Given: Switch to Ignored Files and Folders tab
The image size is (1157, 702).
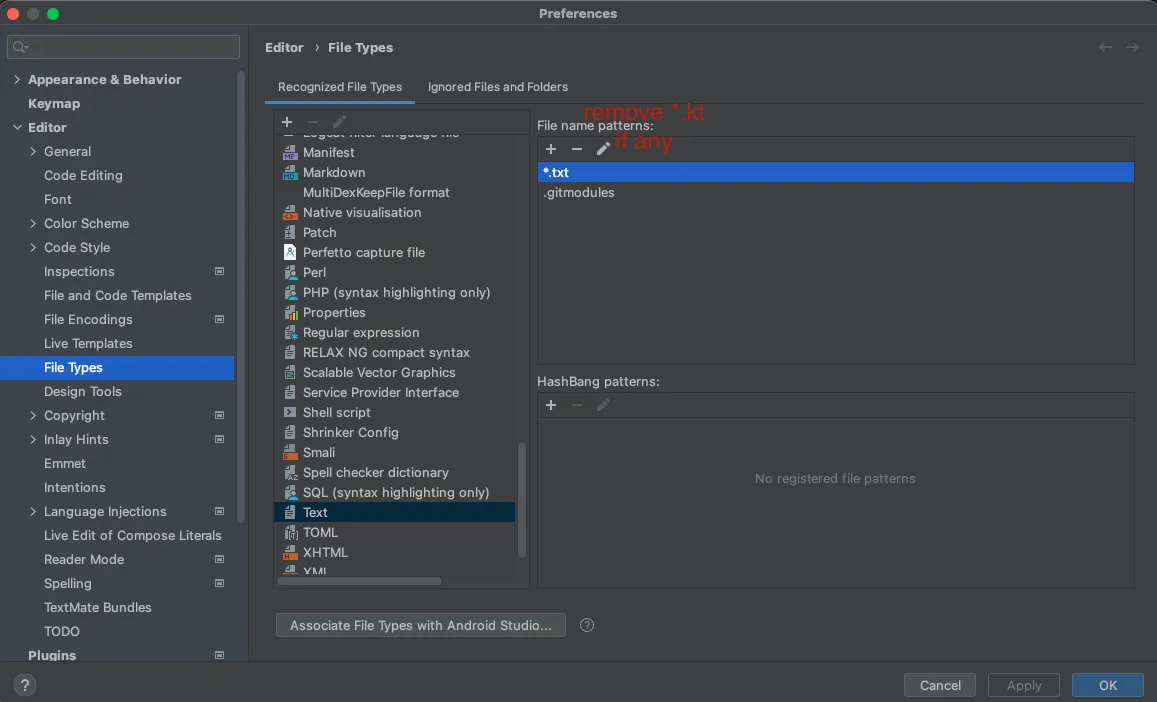Looking at the screenshot, I should [x=498, y=87].
